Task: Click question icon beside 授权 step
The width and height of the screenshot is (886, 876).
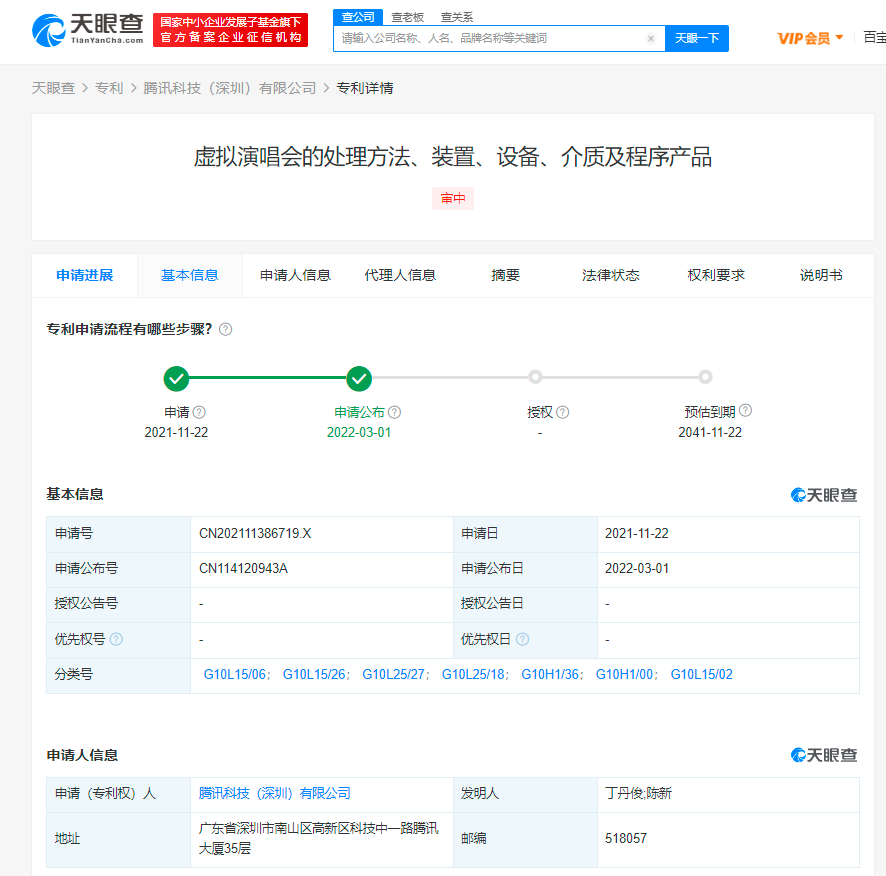Action: pos(563,412)
